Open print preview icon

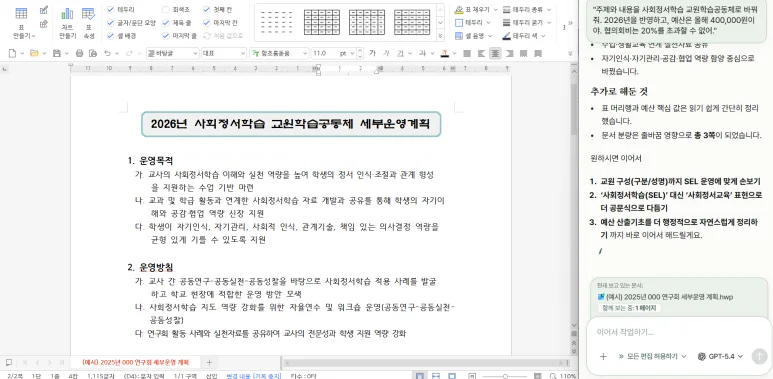(x=93, y=53)
